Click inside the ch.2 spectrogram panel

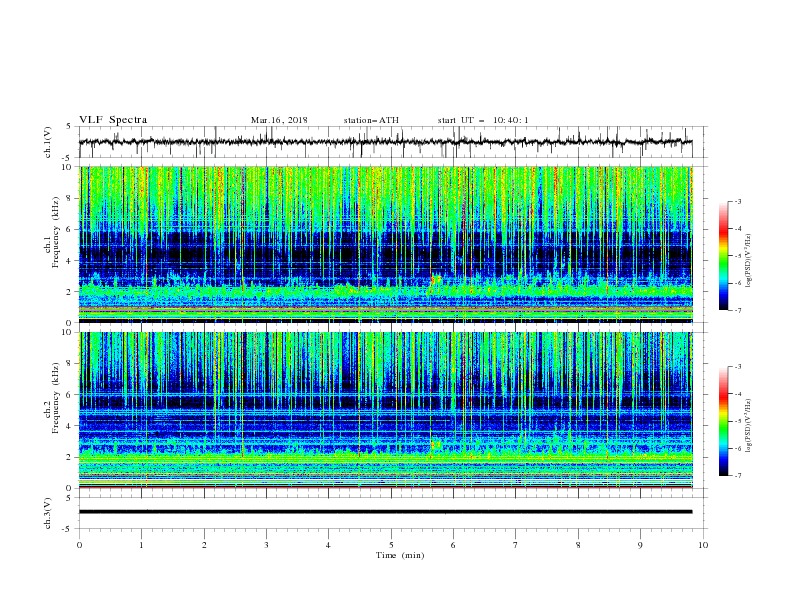[385, 410]
